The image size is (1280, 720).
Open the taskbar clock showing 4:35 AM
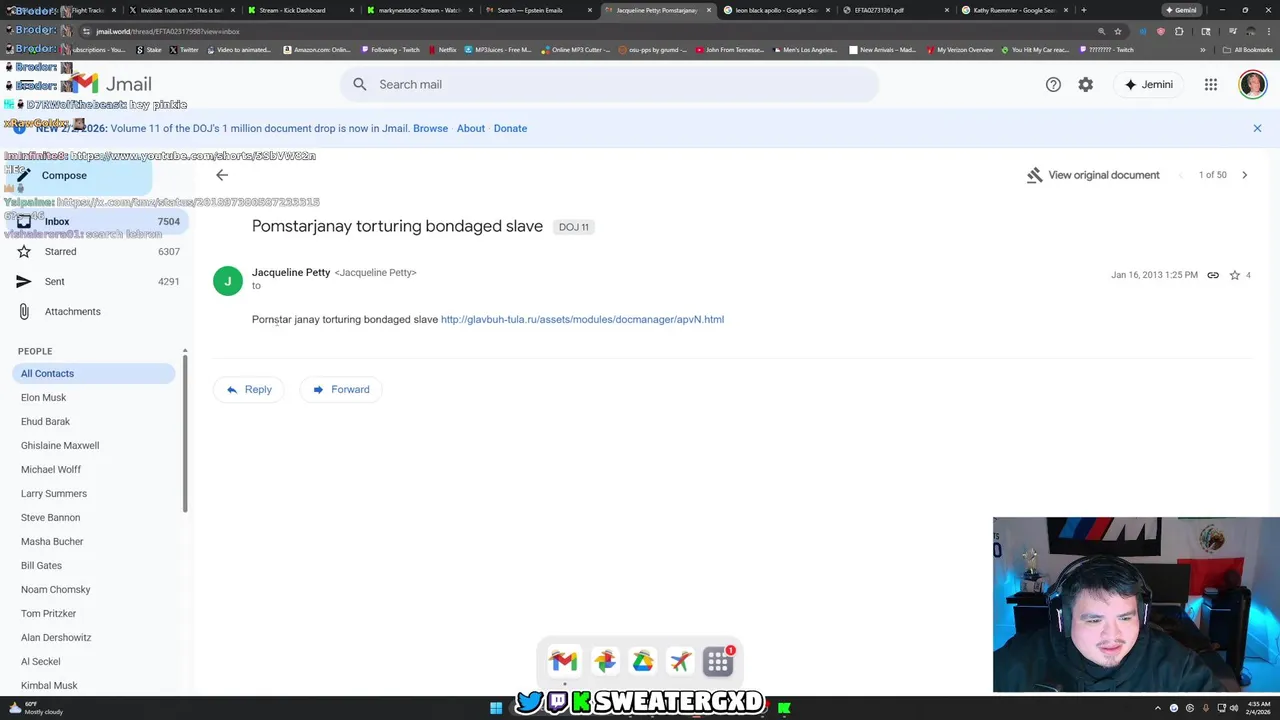coord(1257,708)
